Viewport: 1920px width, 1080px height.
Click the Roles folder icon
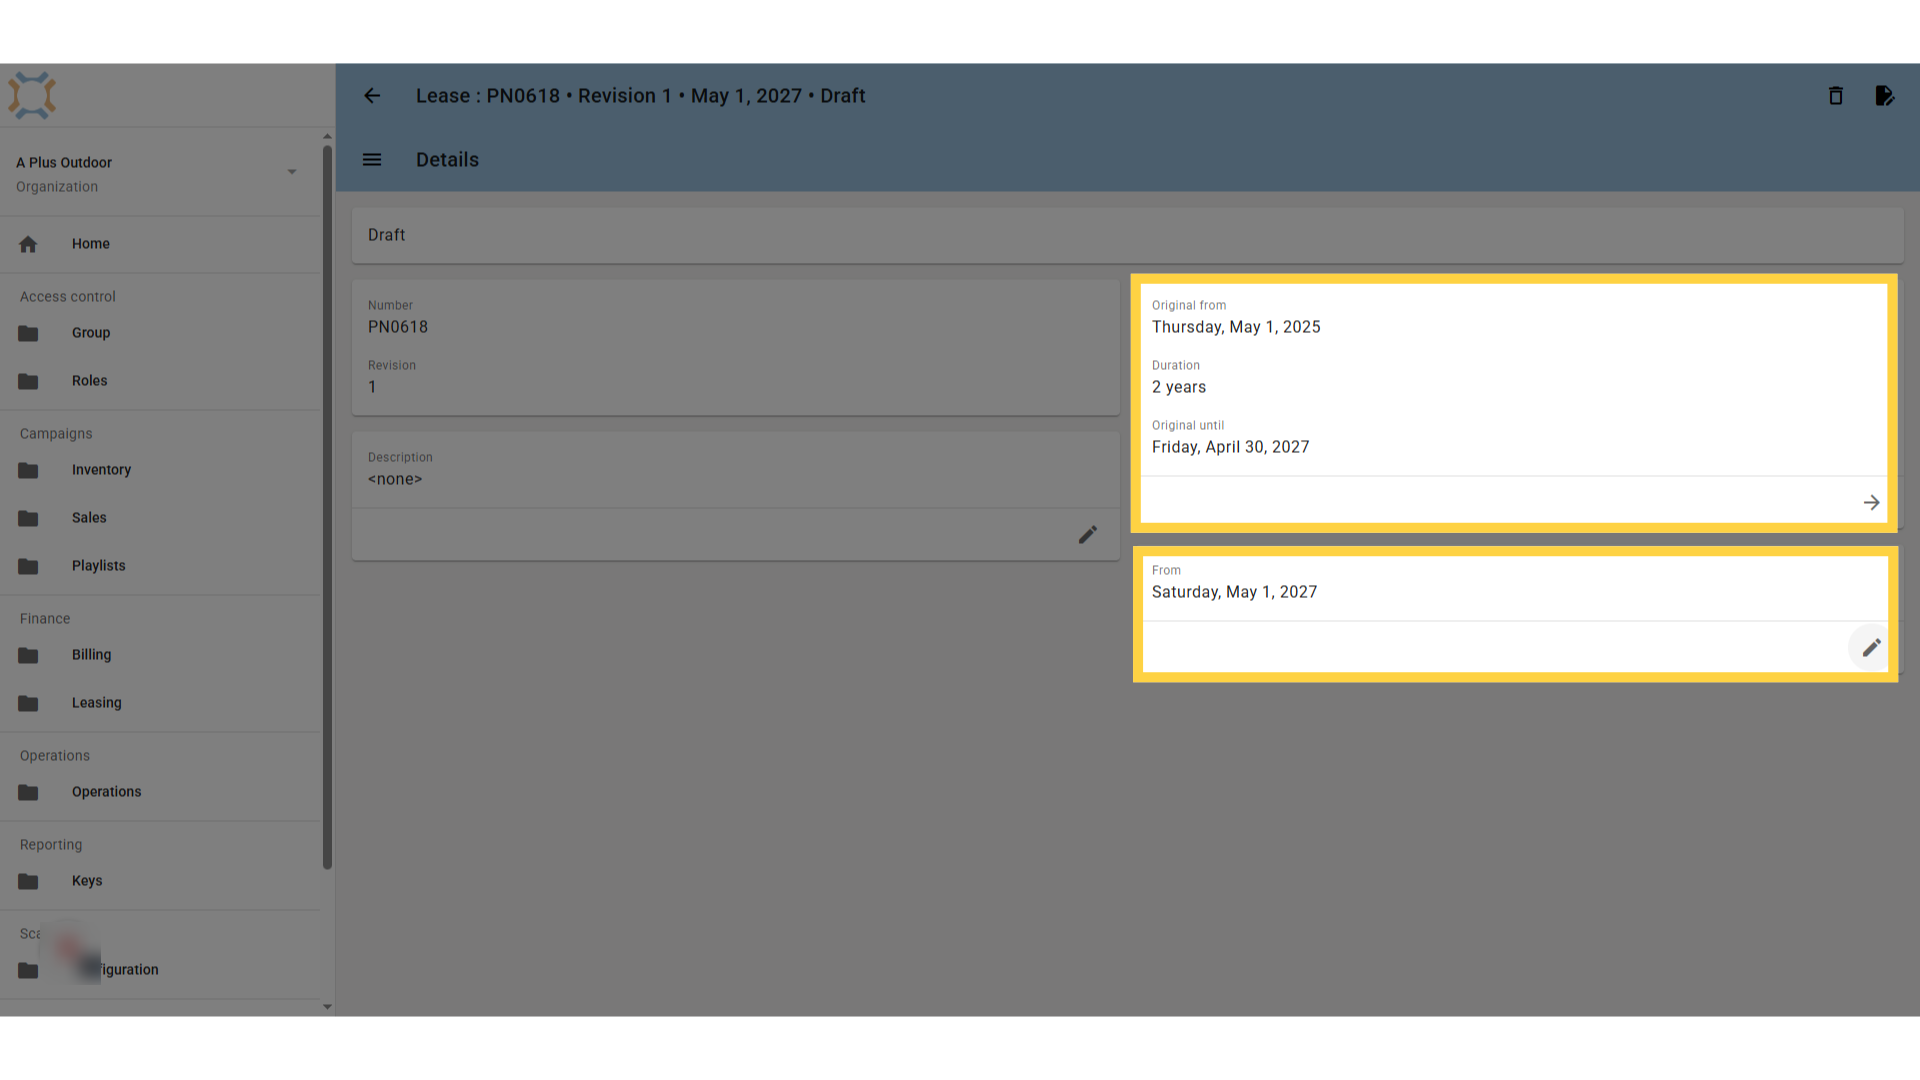pyautogui.click(x=28, y=381)
